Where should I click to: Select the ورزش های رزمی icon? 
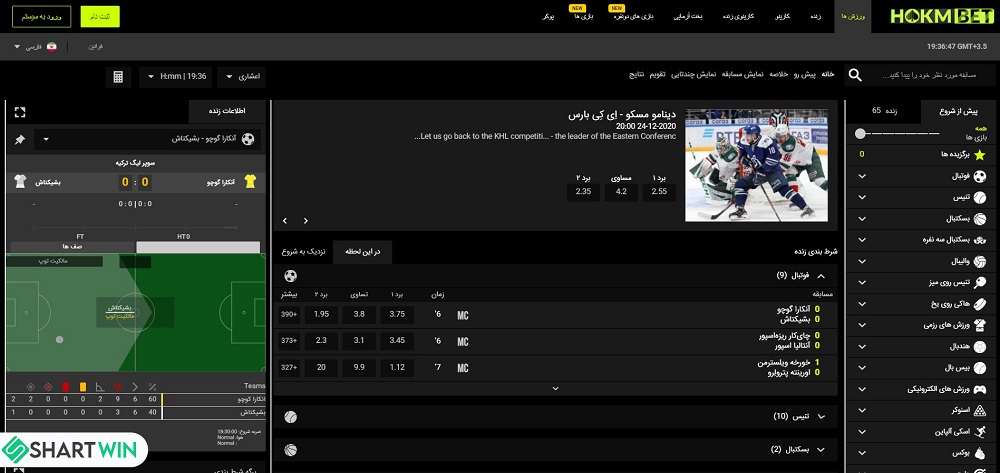coord(980,325)
